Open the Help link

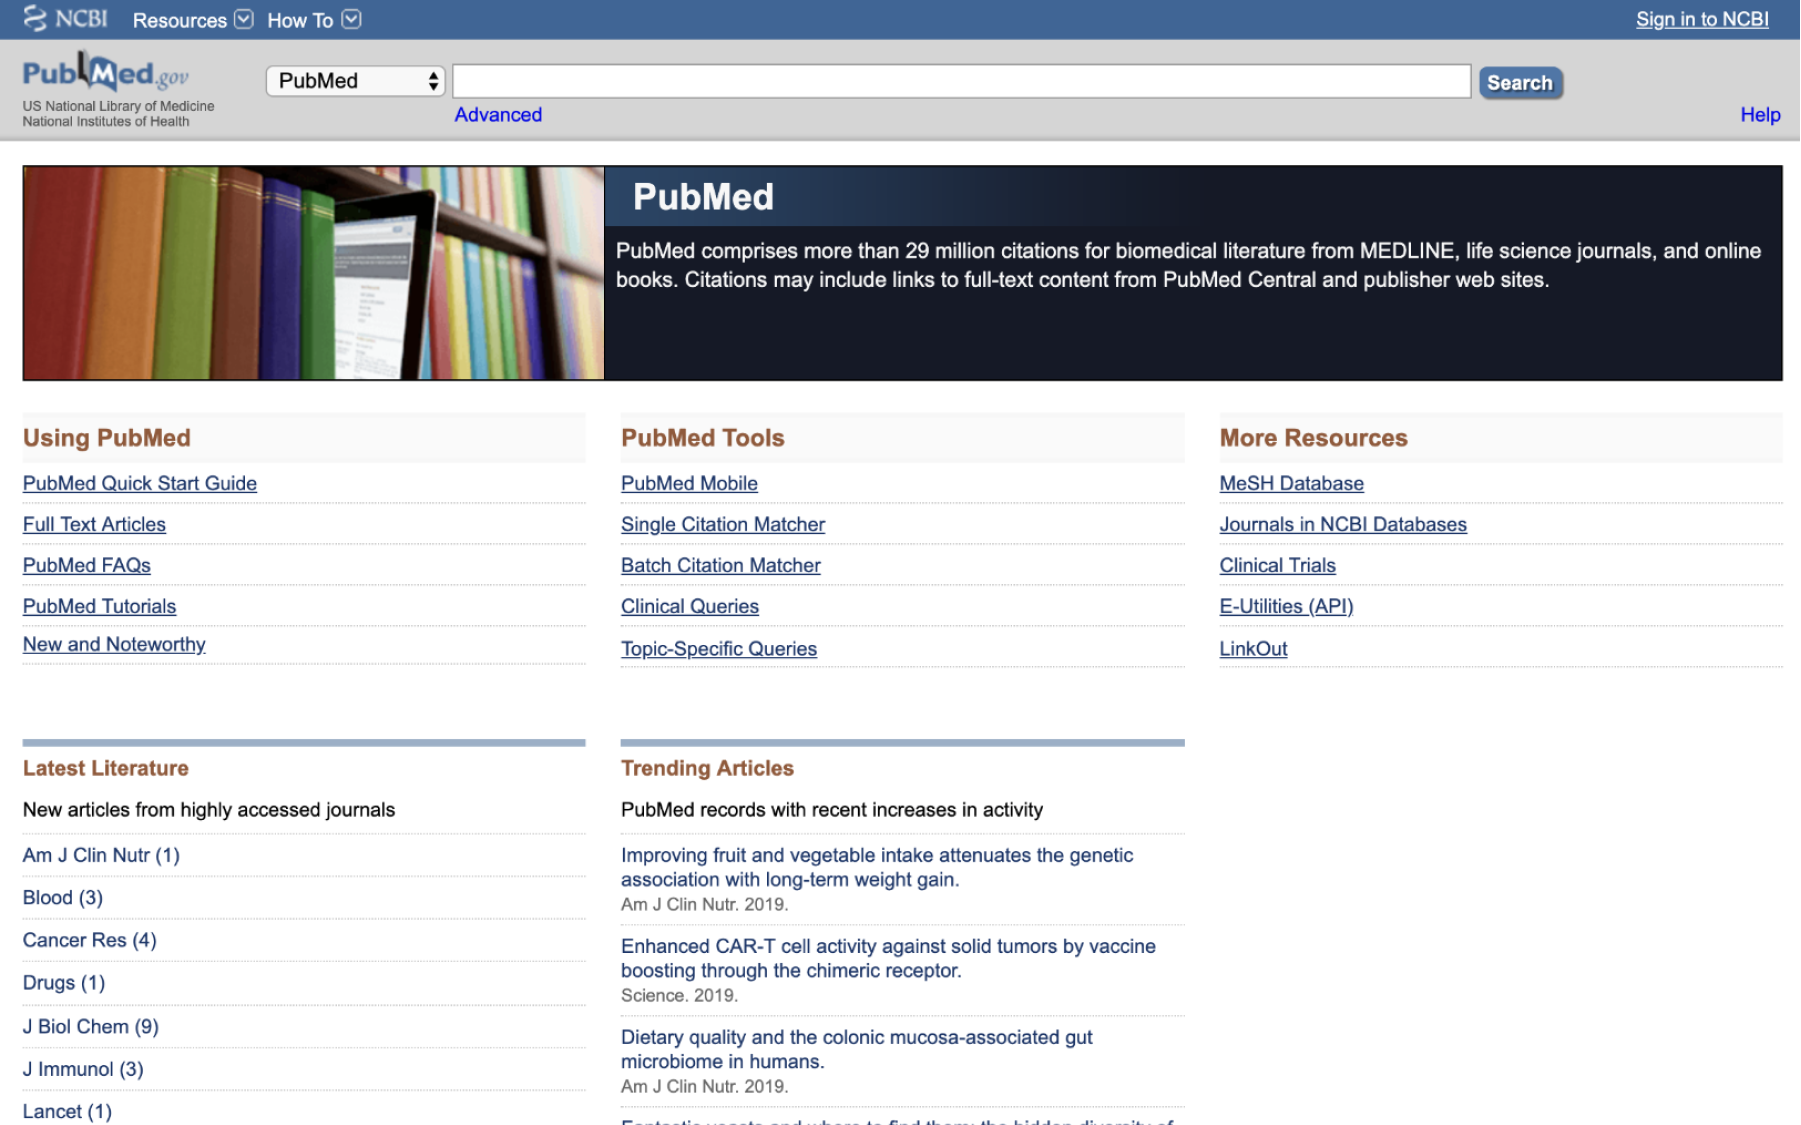click(1759, 115)
